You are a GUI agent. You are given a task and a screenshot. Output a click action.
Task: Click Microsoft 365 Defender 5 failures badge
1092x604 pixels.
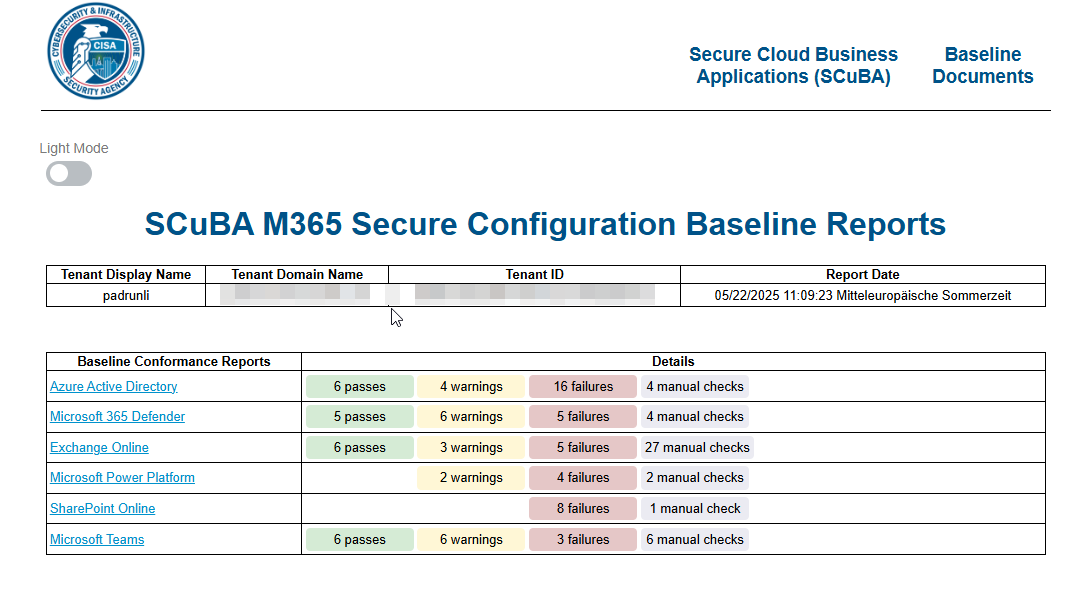pyautogui.click(x=583, y=417)
